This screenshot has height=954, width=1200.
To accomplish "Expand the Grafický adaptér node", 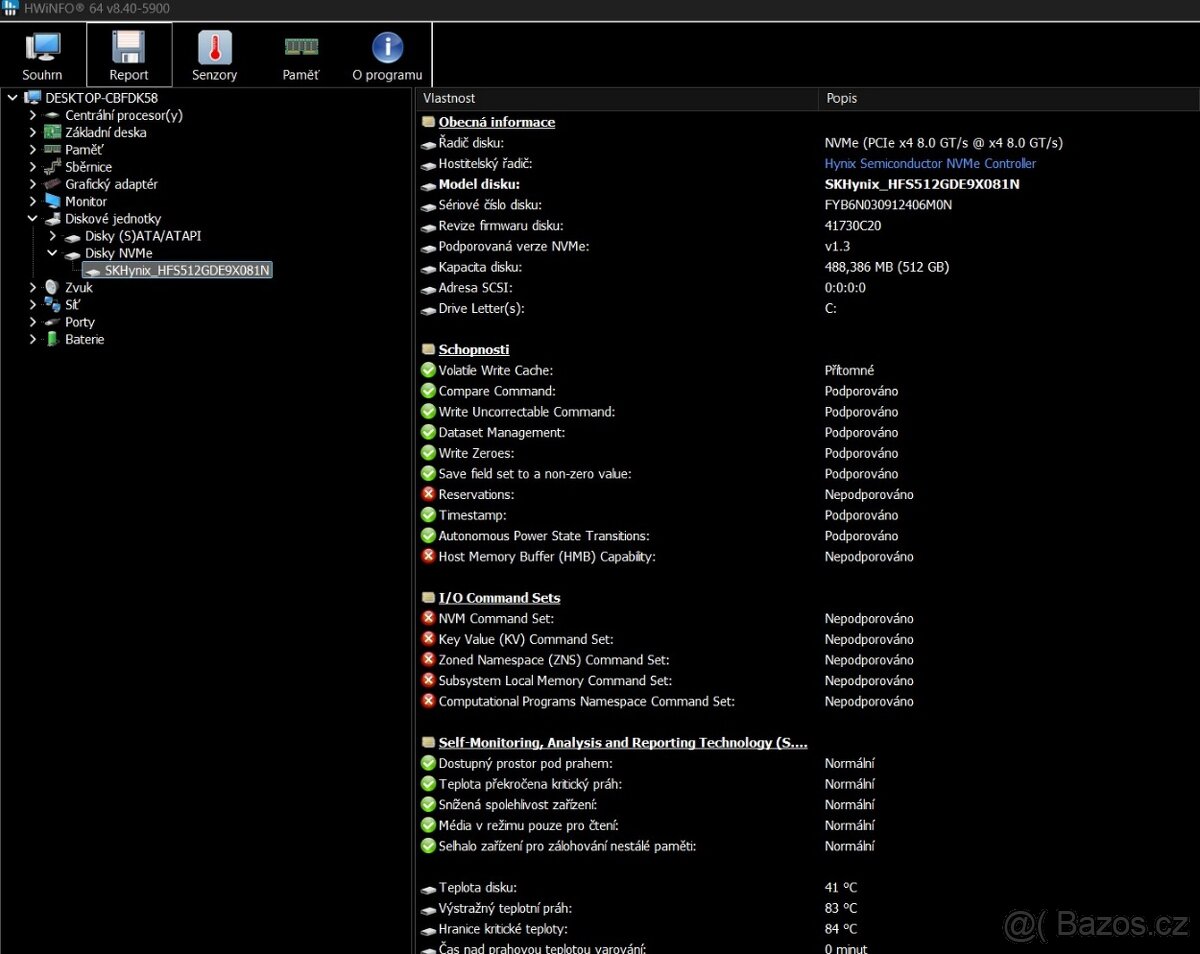I will (31, 184).
